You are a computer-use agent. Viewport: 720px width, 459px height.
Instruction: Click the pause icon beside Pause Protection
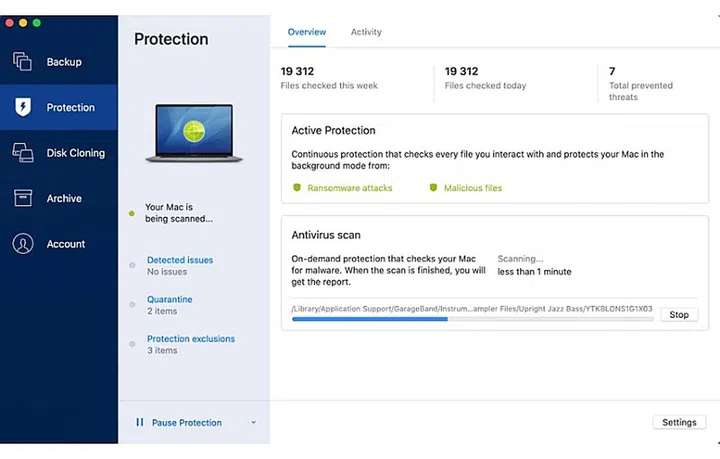pyautogui.click(x=140, y=423)
